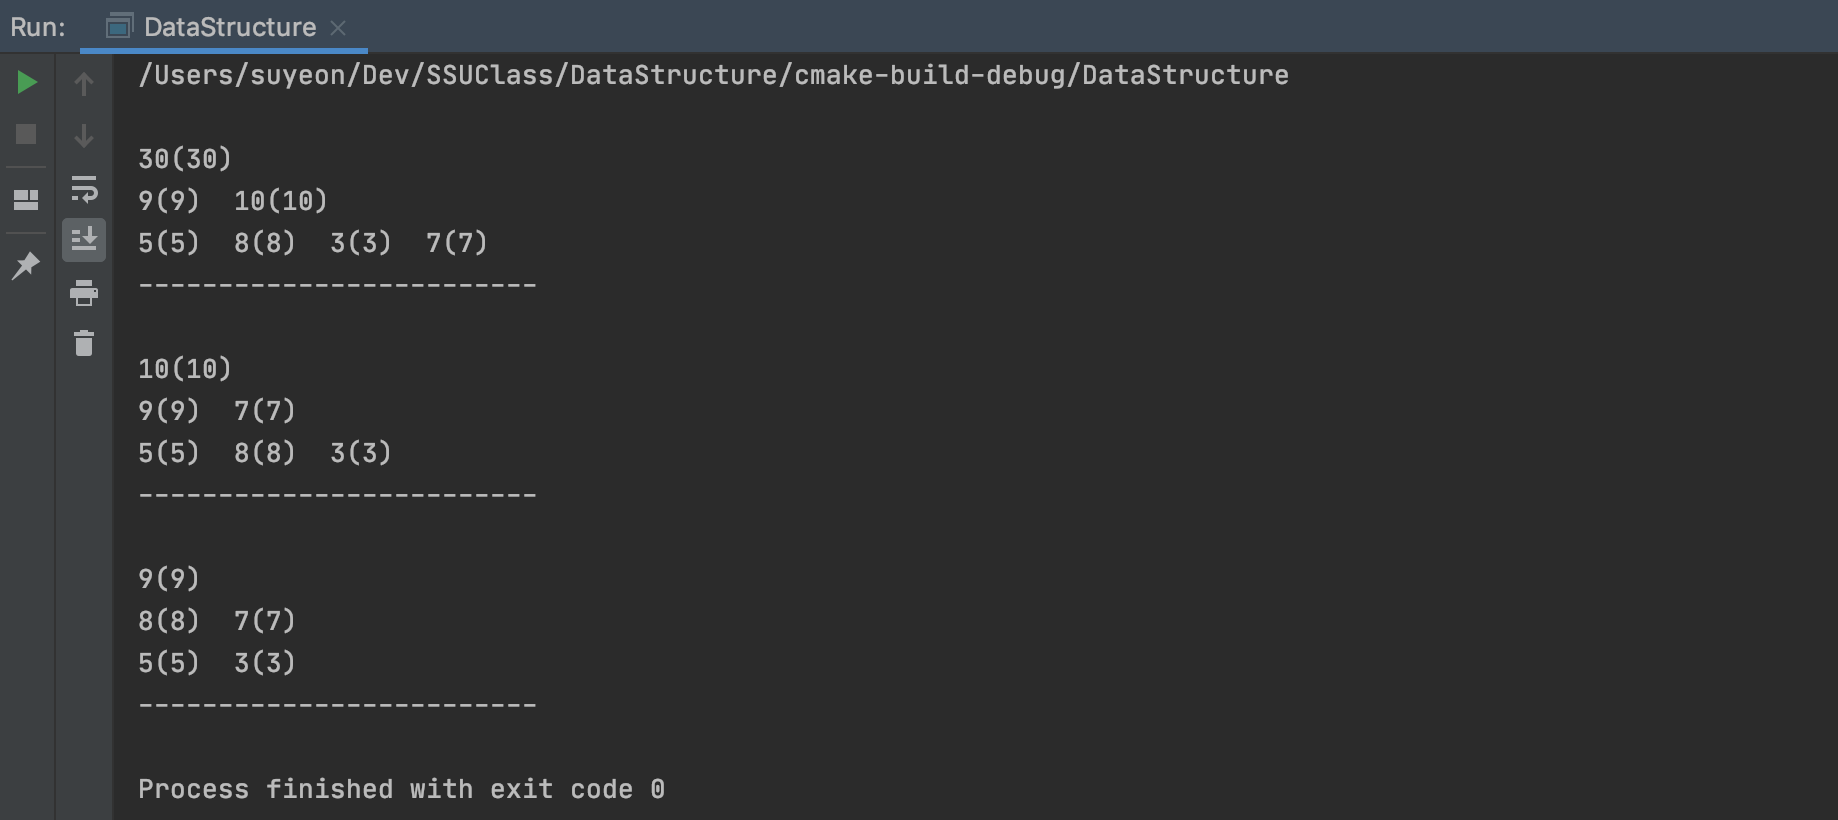Click the Restore Layout icon
The width and height of the screenshot is (1838, 820).
click(26, 200)
